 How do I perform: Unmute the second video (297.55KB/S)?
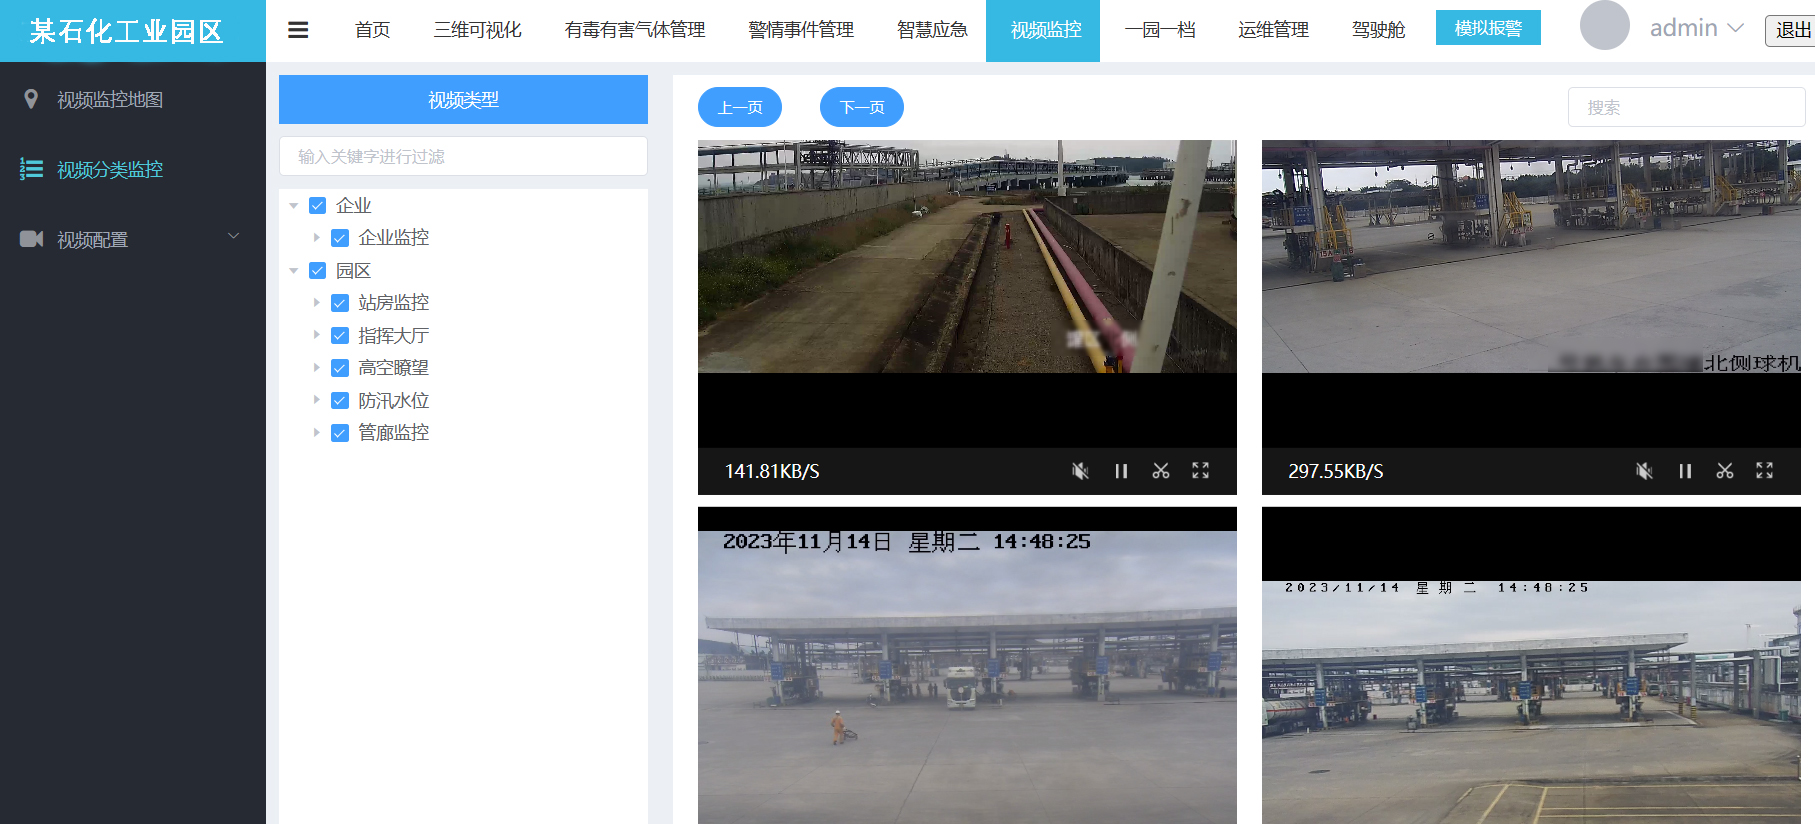1644,471
